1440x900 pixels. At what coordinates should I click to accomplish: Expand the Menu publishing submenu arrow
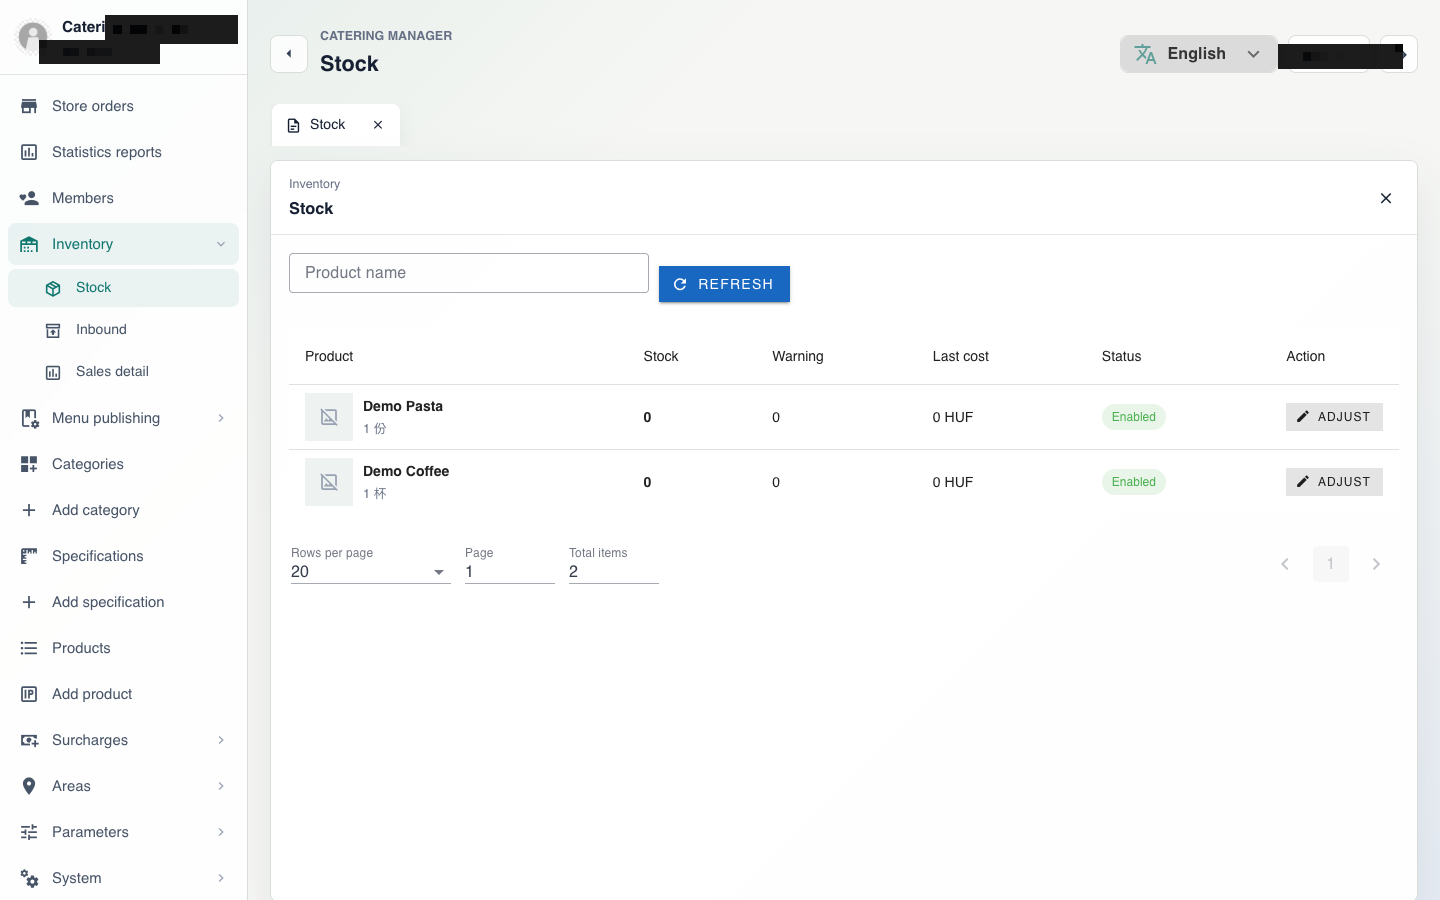pos(221,418)
